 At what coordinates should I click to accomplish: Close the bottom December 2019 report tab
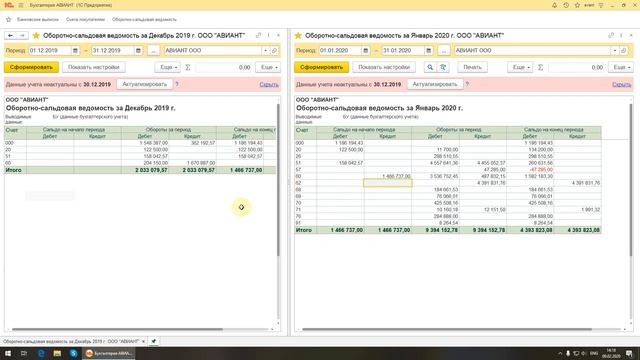pos(143,341)
